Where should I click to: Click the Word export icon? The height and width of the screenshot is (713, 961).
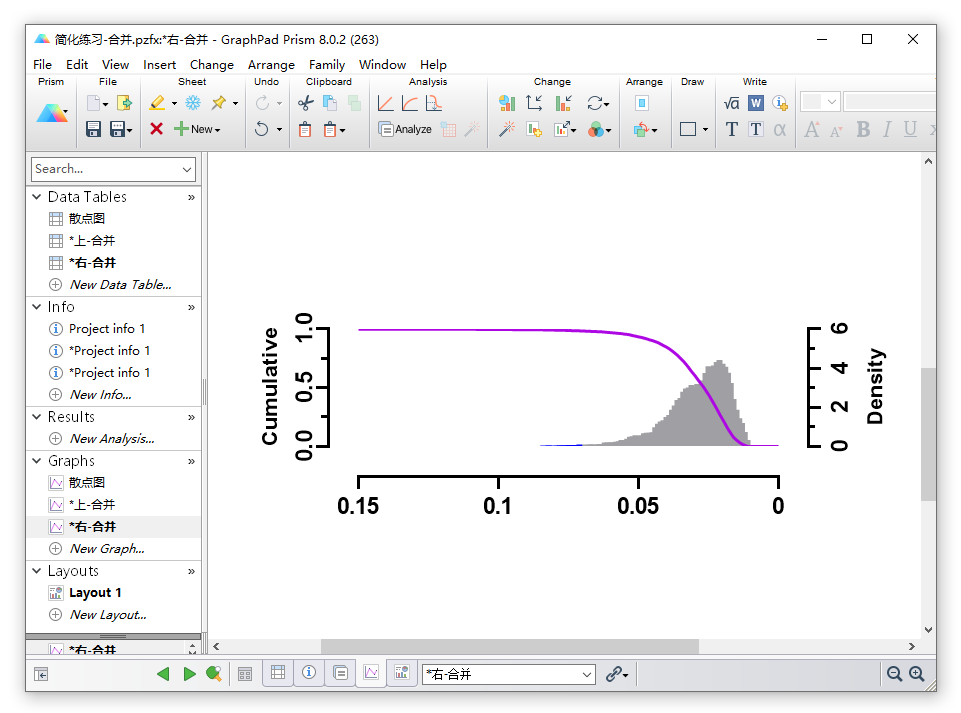[x=756, y=103]
